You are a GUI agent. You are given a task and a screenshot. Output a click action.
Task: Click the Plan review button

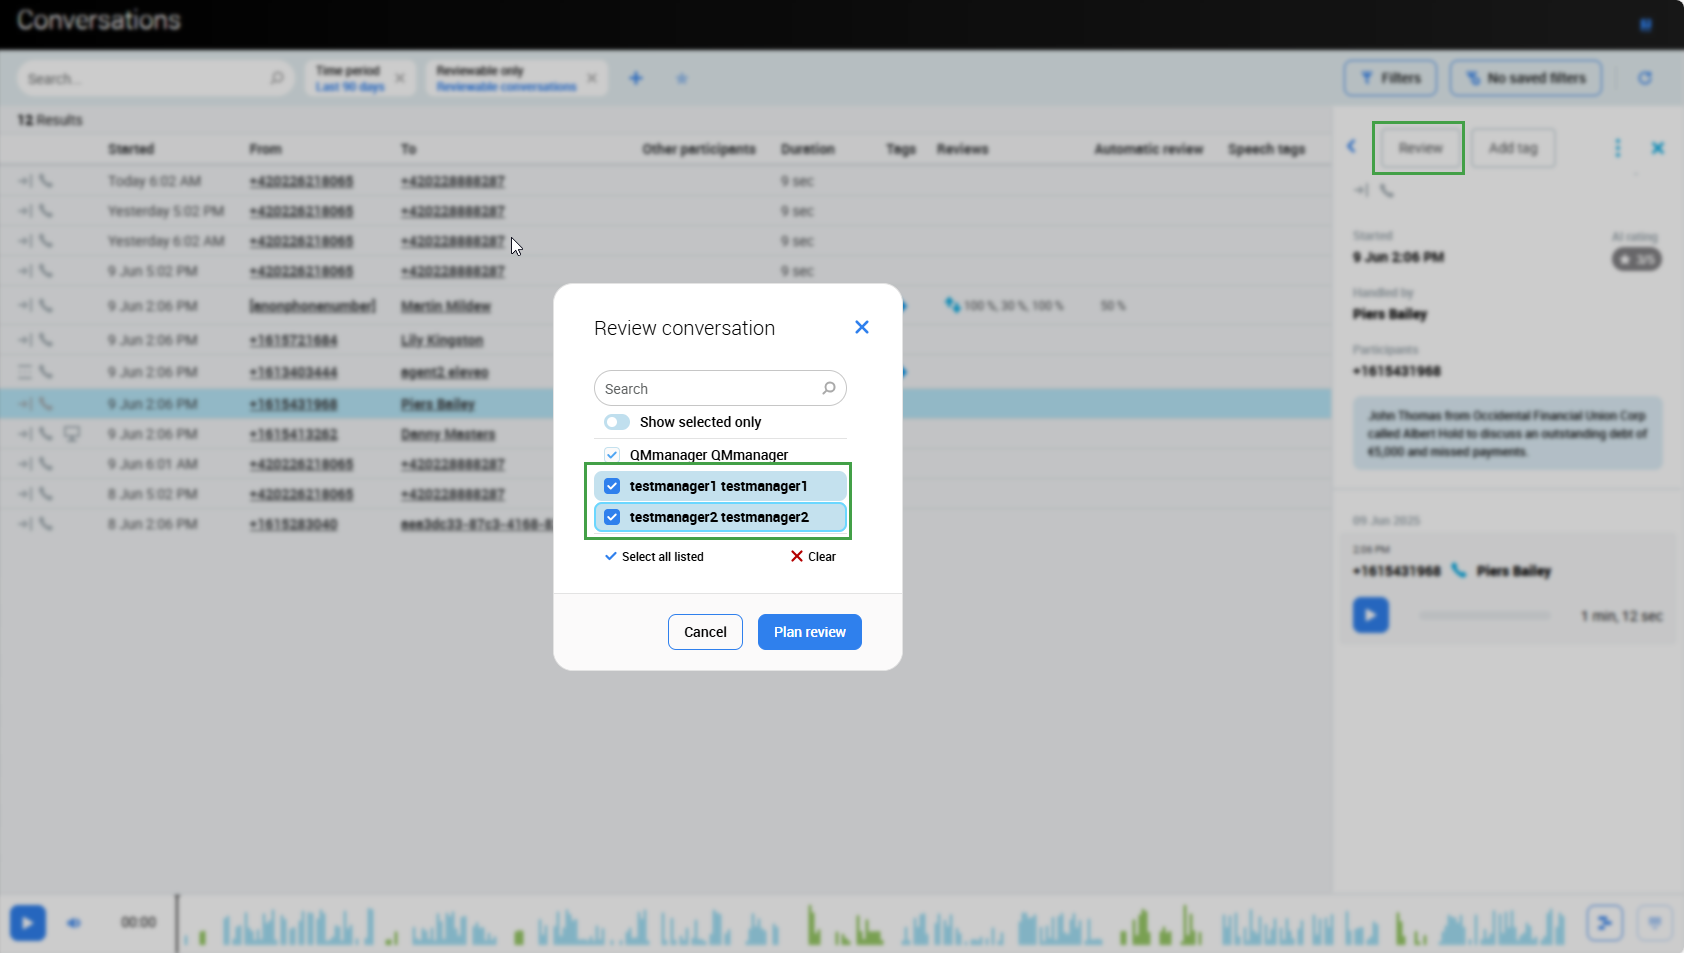(x=809, y=632)
